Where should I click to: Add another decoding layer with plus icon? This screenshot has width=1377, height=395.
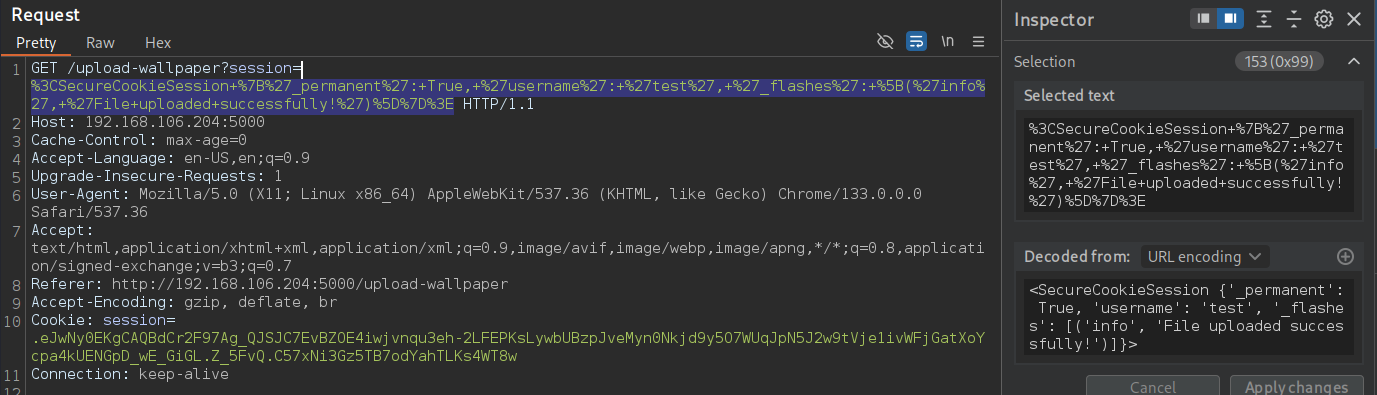1345,257
